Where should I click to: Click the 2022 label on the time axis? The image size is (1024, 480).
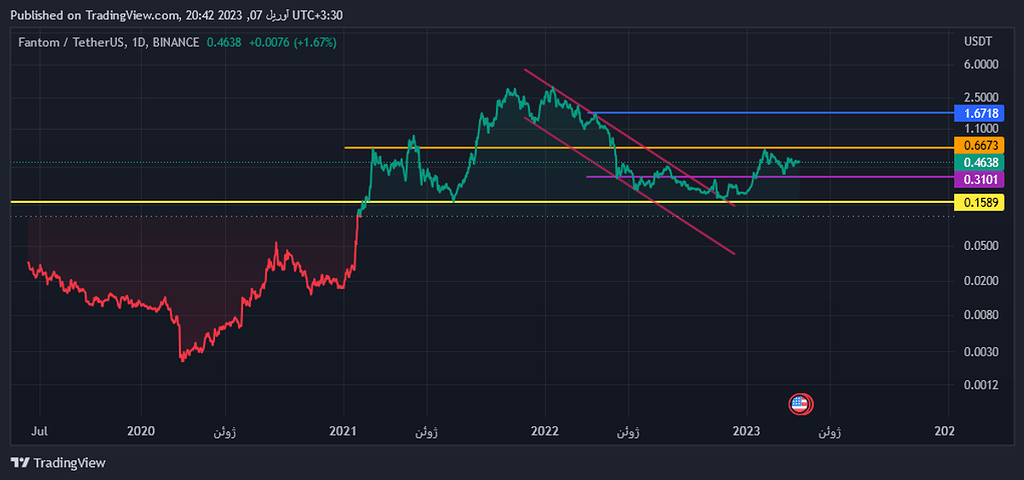click(x=544, y=431)
